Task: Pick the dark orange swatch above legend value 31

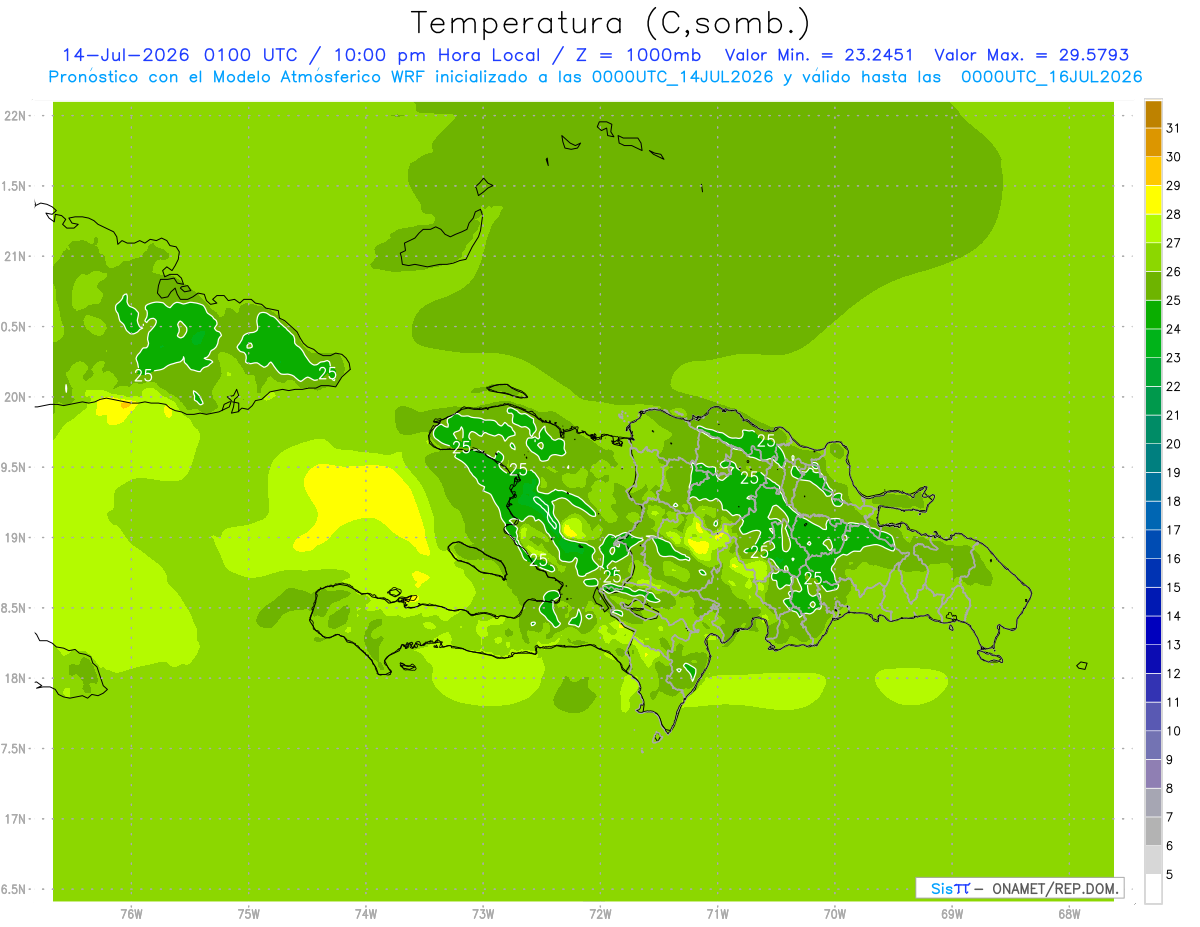Action: coord(1153,114)
